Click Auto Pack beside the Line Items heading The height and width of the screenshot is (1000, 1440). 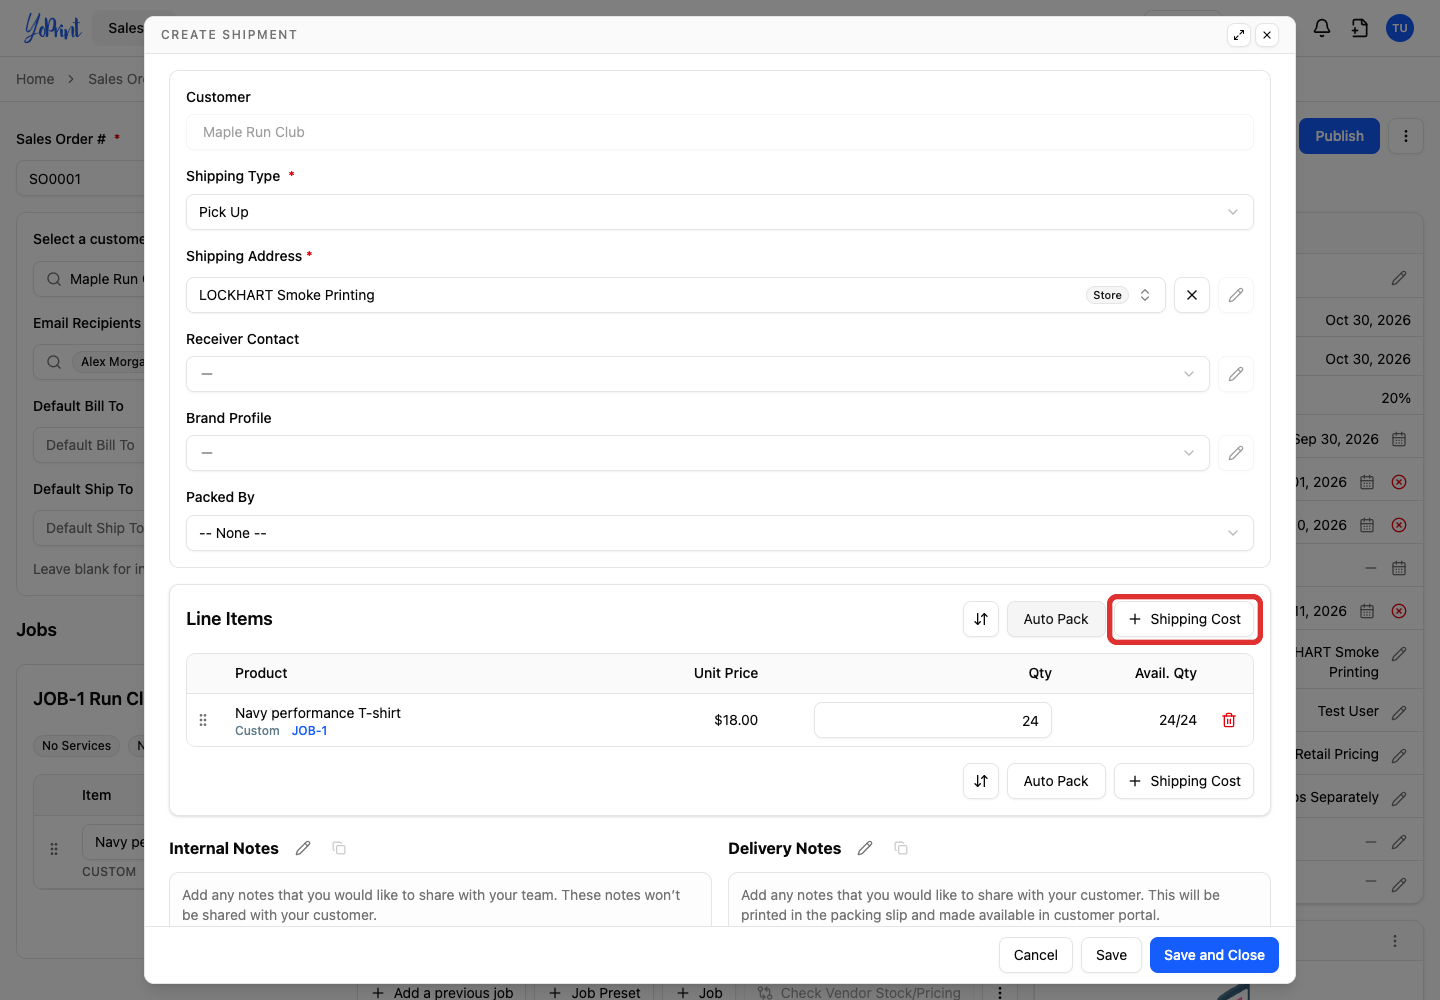pos(1056,619)
